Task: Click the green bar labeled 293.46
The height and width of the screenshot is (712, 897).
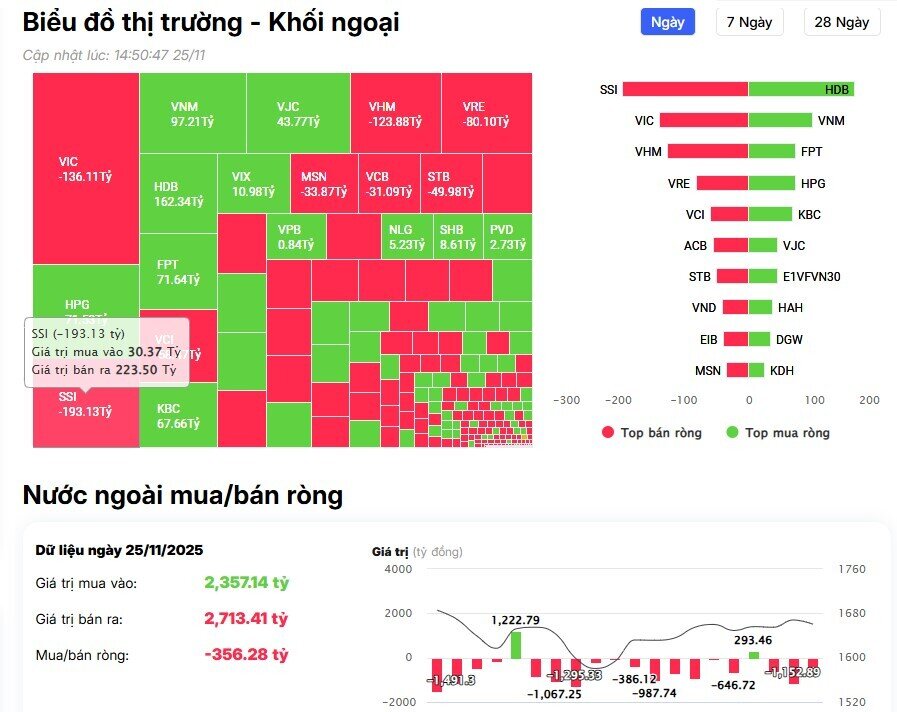Action: (x=755, y=653)
